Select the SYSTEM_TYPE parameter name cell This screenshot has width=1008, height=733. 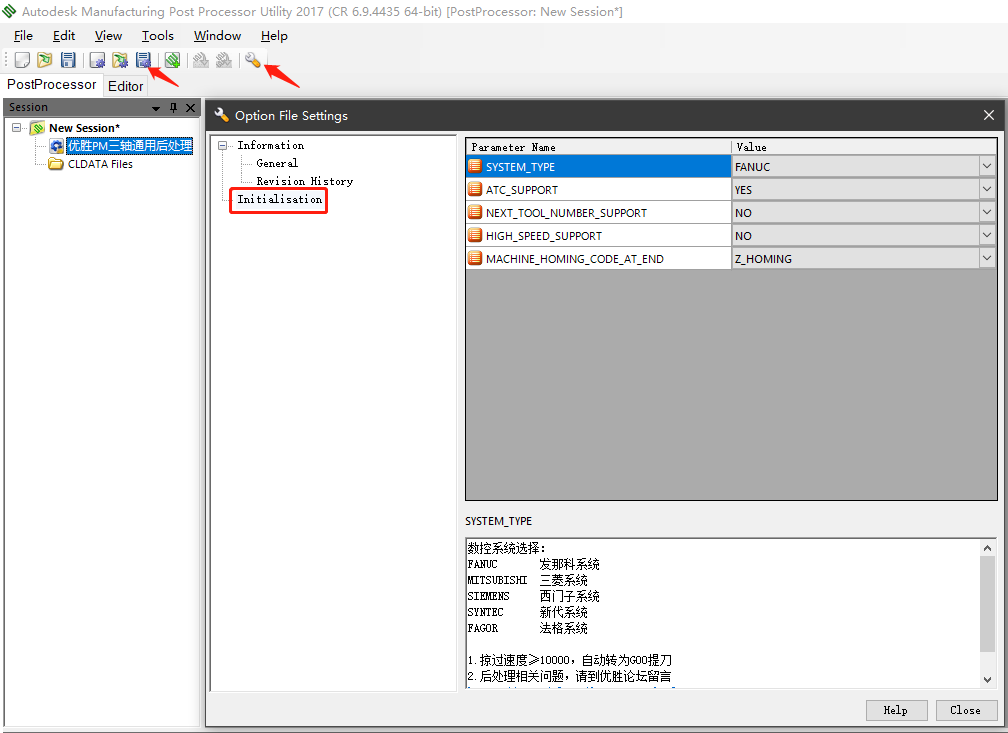(598, 167)
